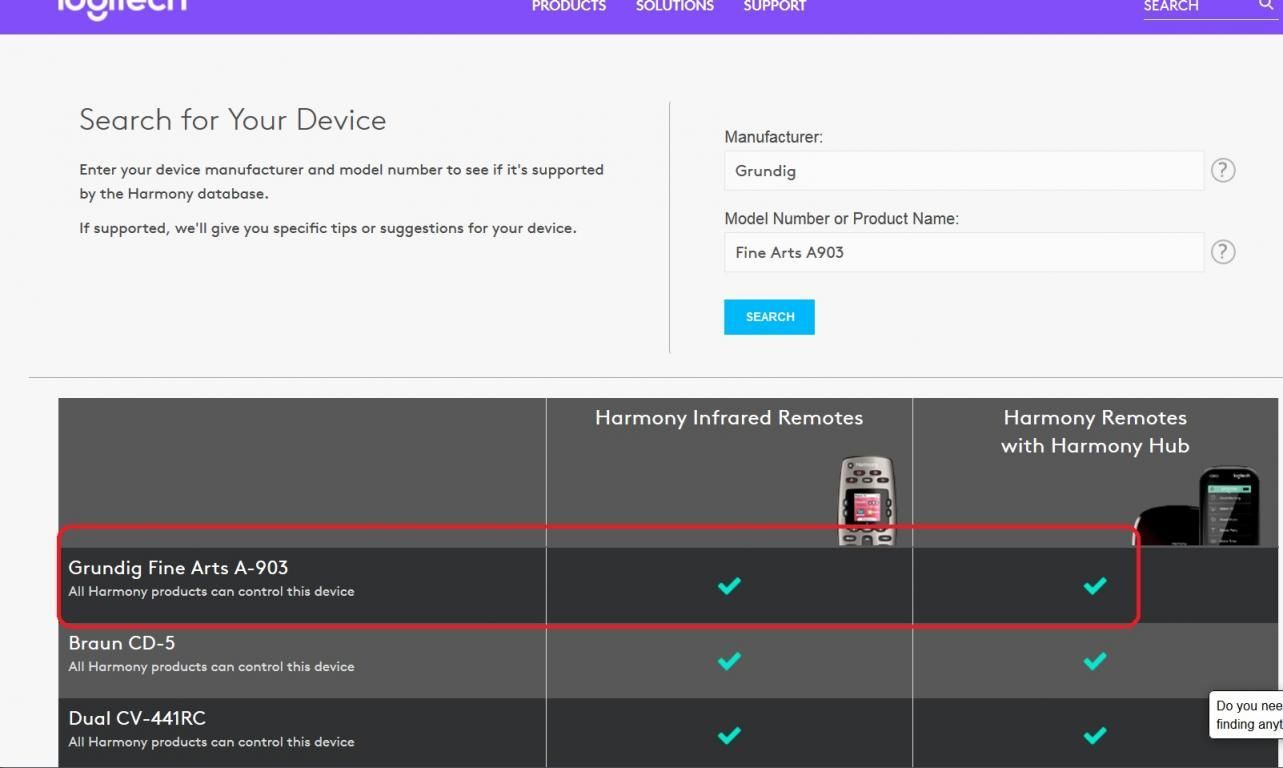Click the Grundig A-903 compatibility note
The image size is (1283, 768).
211,592
